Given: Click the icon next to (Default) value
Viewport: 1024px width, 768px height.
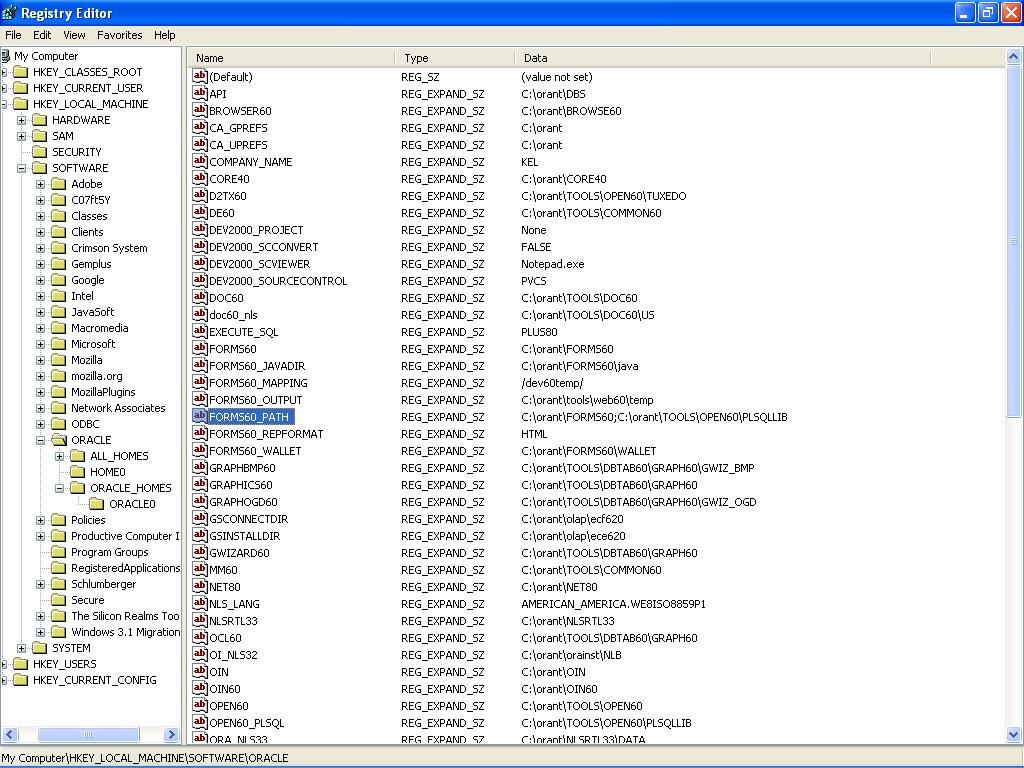Looking at the screenshot, I should (x=200, y=77).
